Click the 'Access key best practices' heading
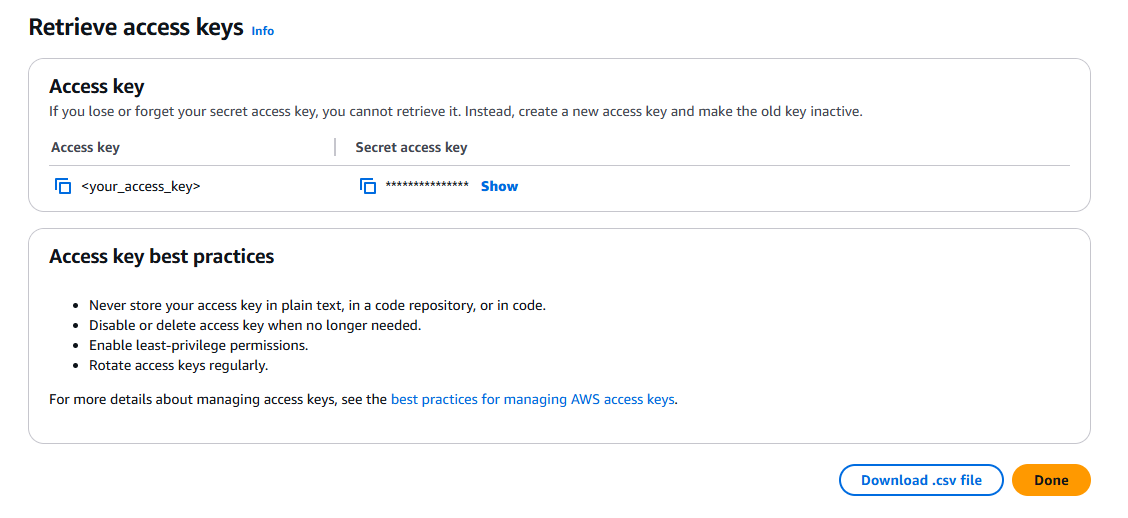 click(x=162, y=256)
